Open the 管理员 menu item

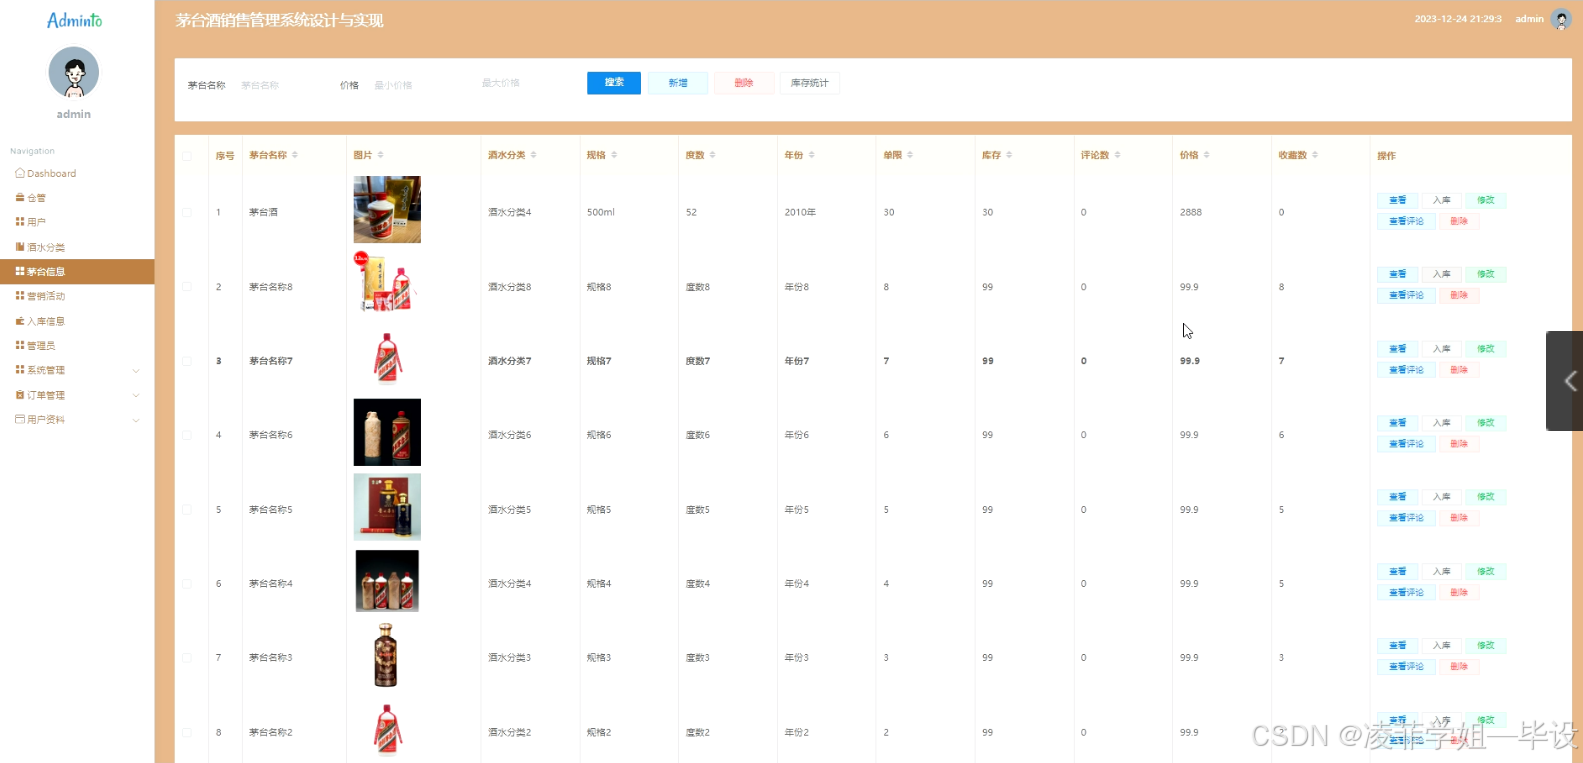pyautogui.click(x=77, y=345)
